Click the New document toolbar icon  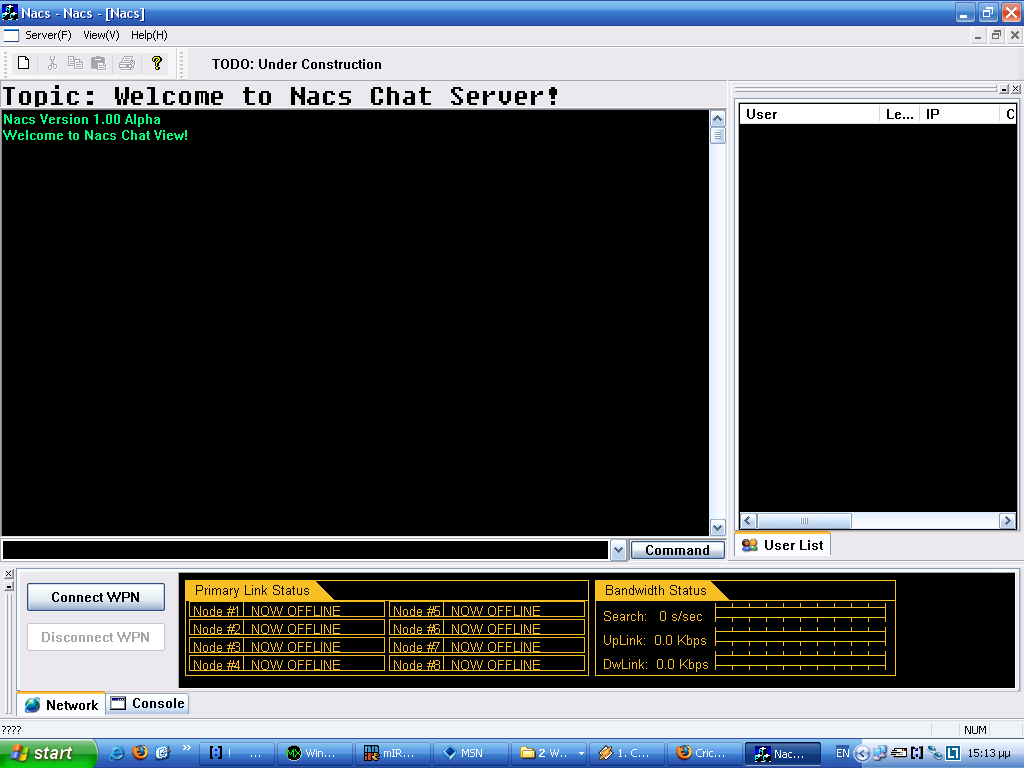tap(23, 64)
